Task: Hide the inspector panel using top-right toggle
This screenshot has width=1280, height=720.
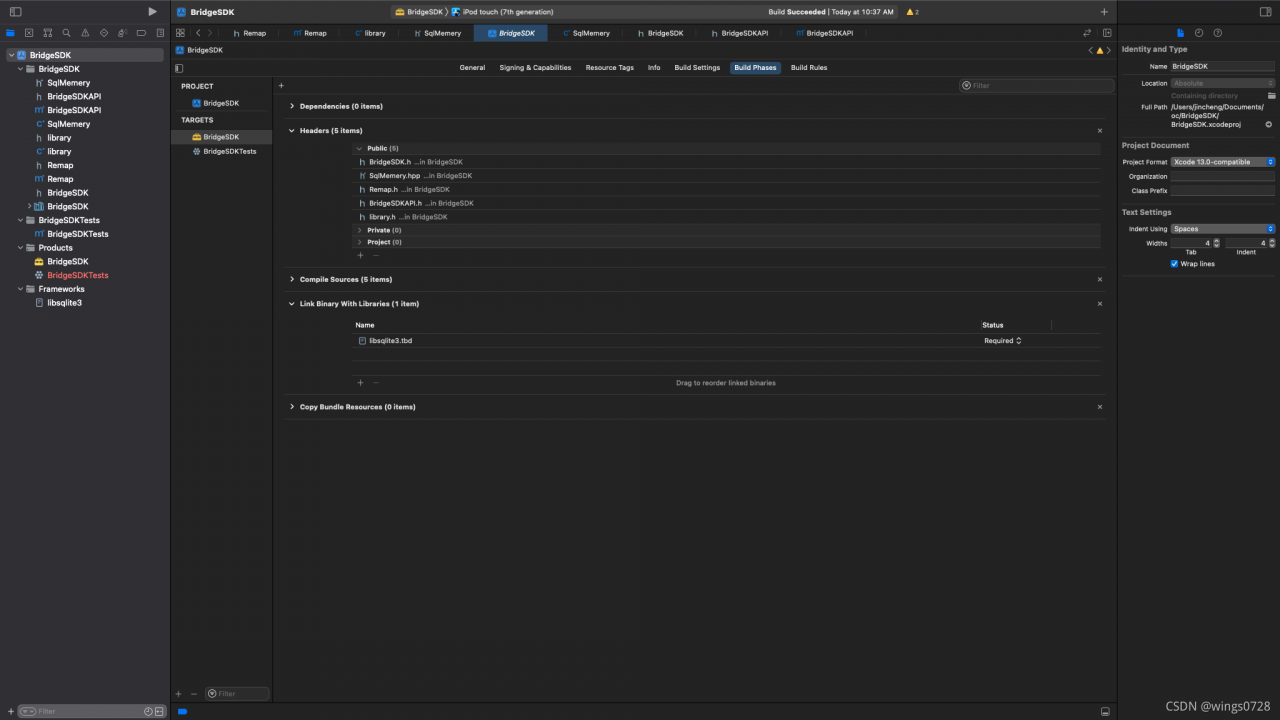Action: coord(1265,12)
